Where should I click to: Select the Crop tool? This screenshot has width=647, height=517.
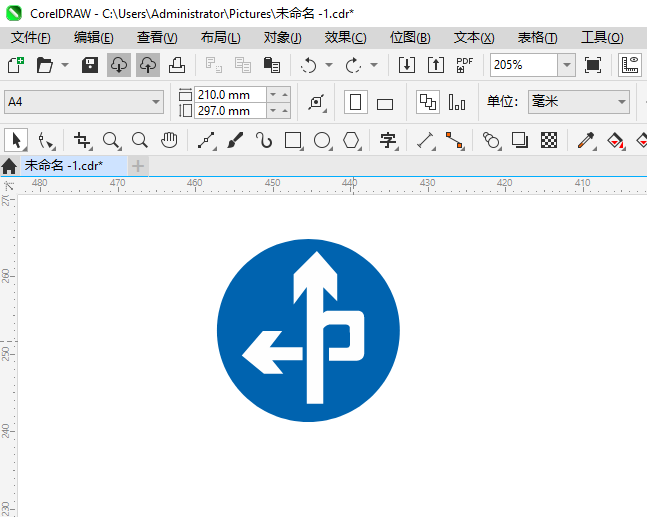coord(83,141)
